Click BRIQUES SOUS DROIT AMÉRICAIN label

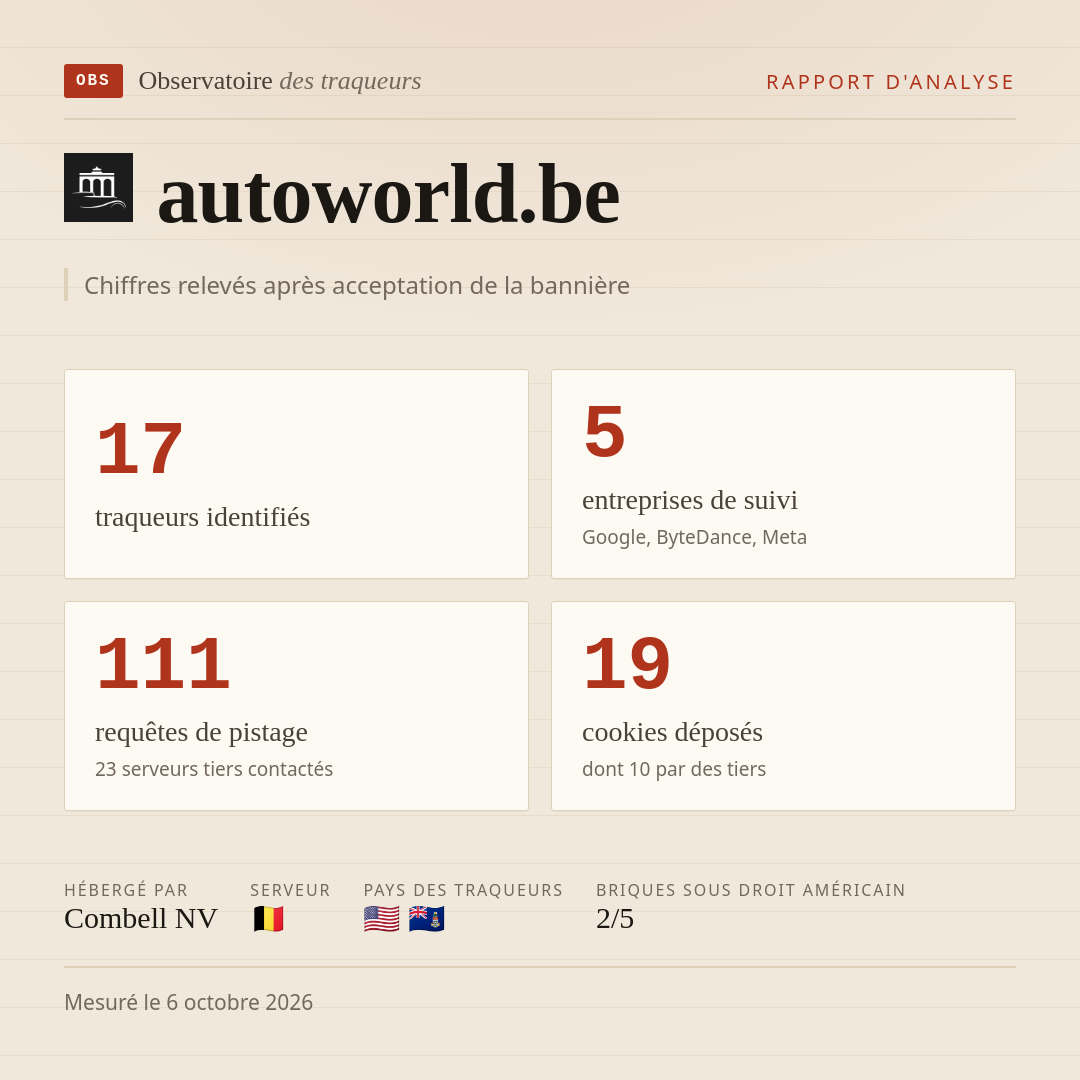[x=751, y=890]
